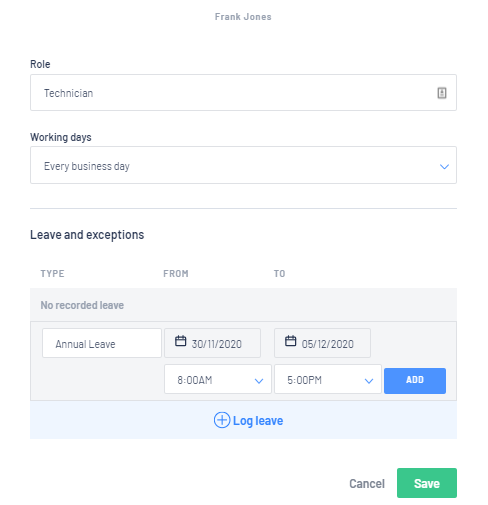The width and height of the screenshot is (488, 505).
Task: Open the 8:00AM start time dropdown
Action: pyautogui.click(x=218, y=379)
